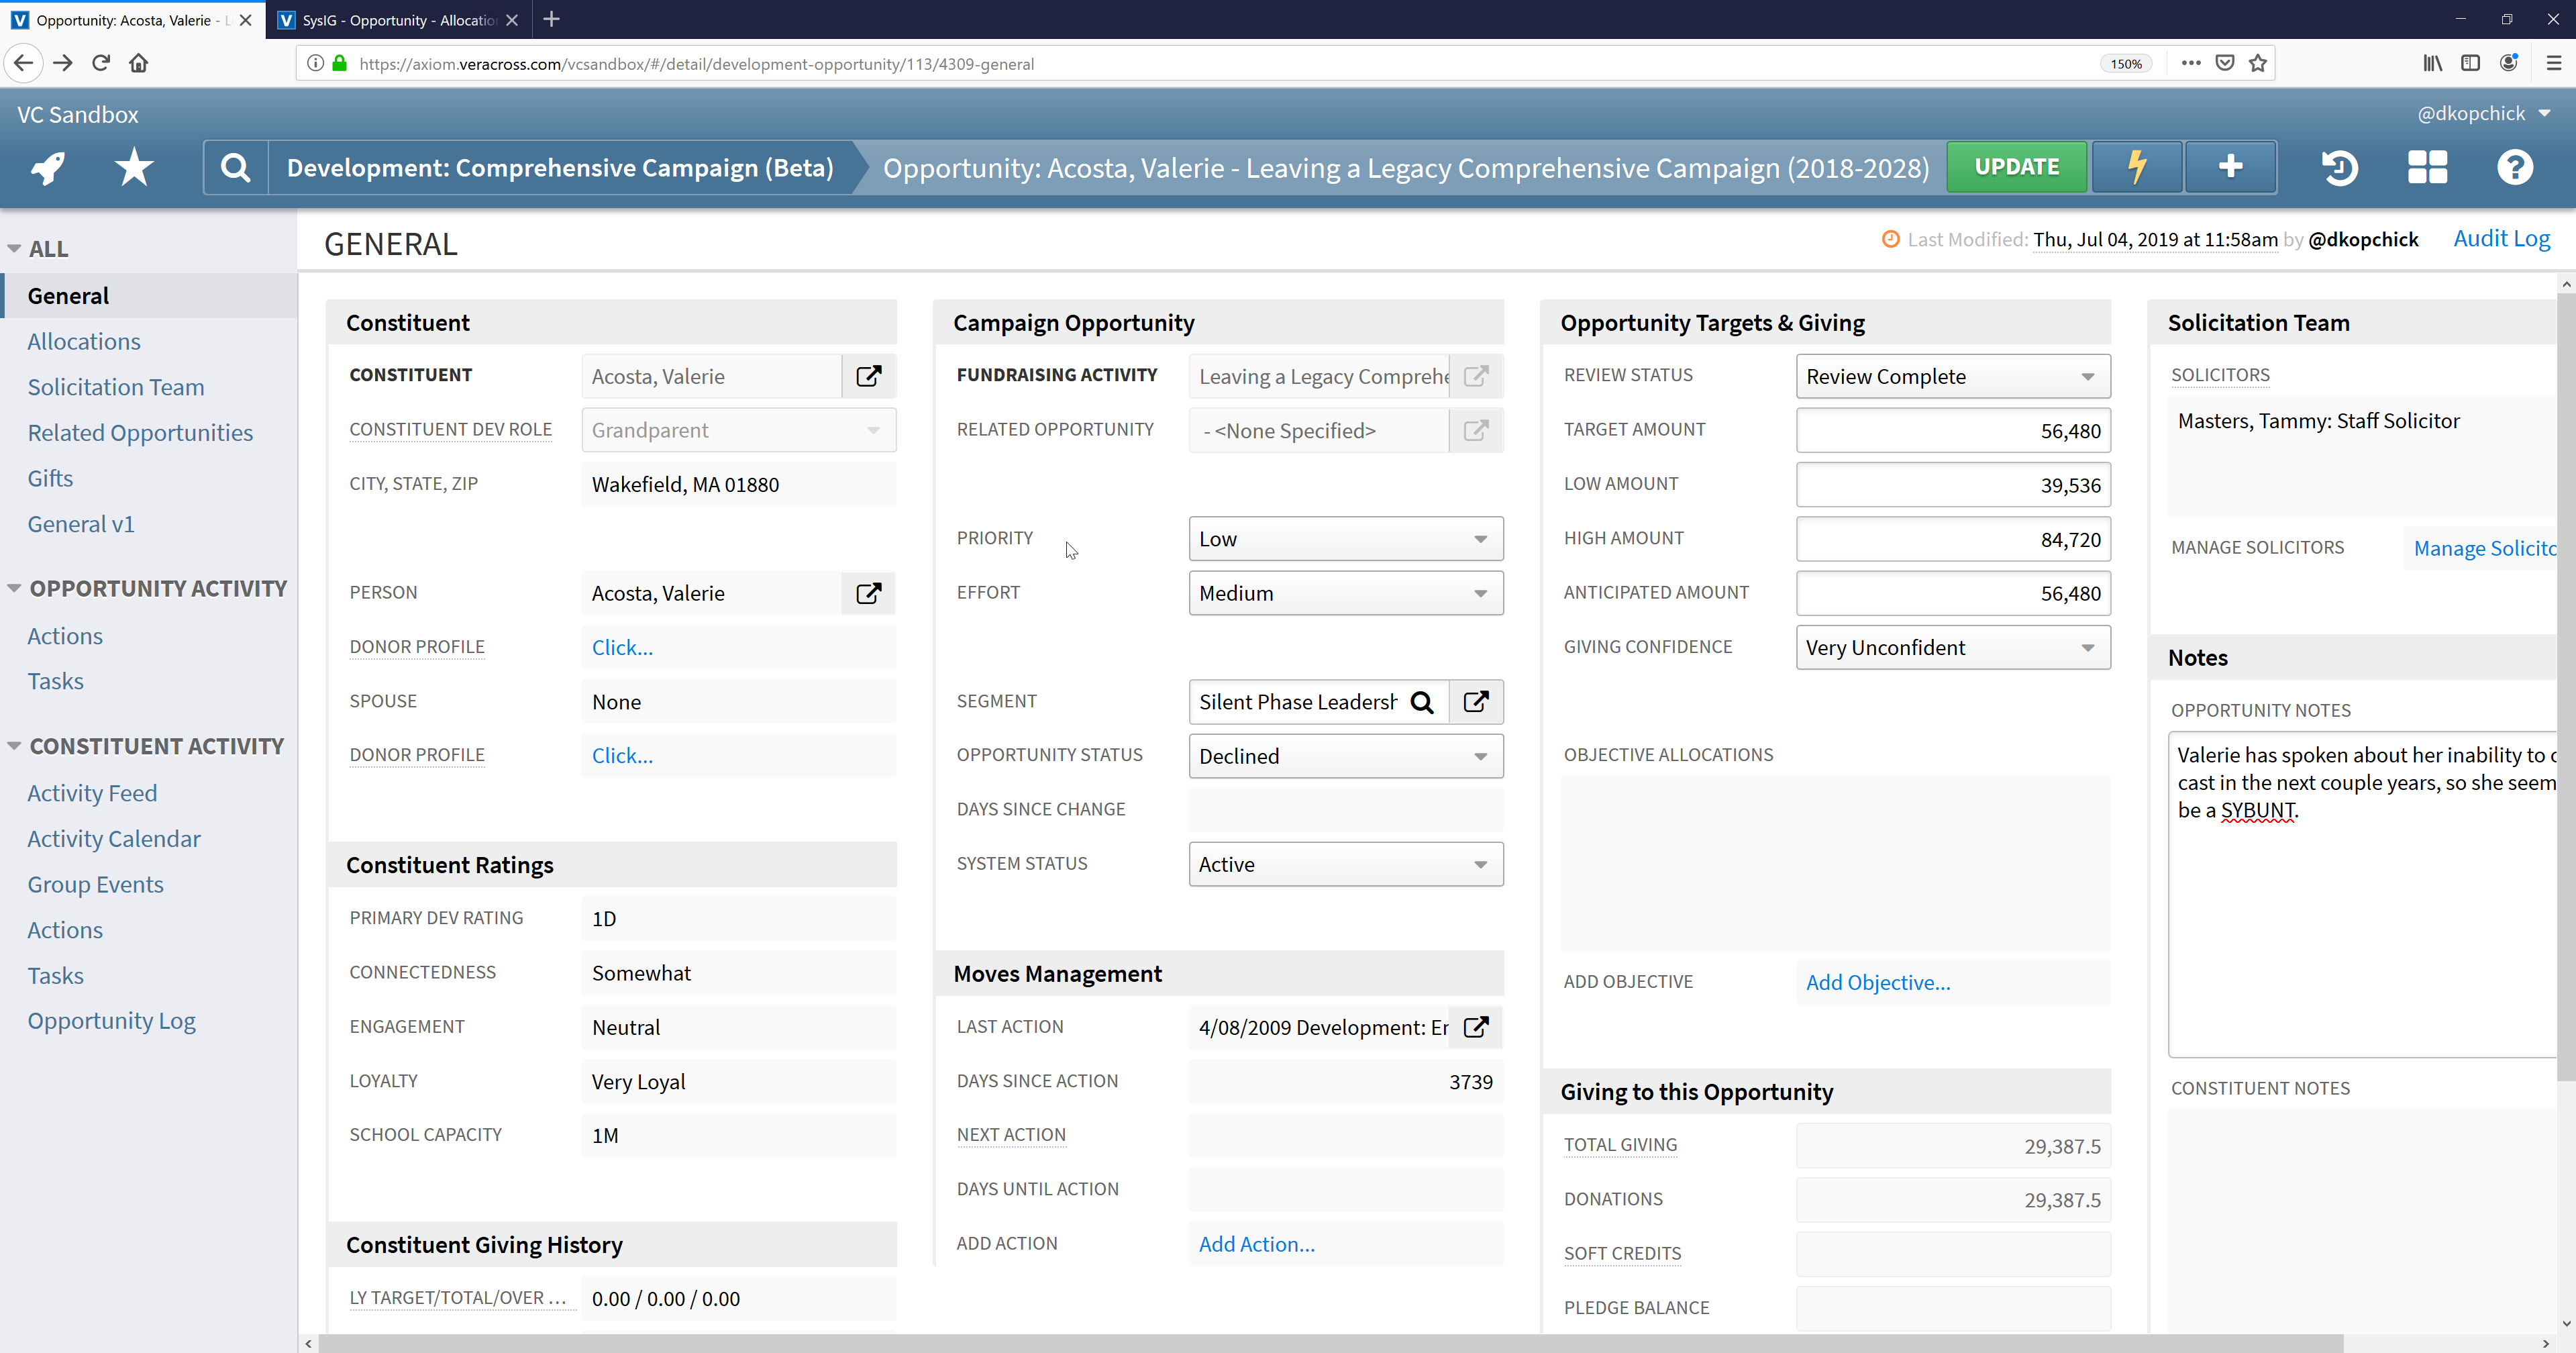This screenshot has height=1353, width=2576.
Task: Open the Last Action external link icon
Action: tap(1476, 1027)
